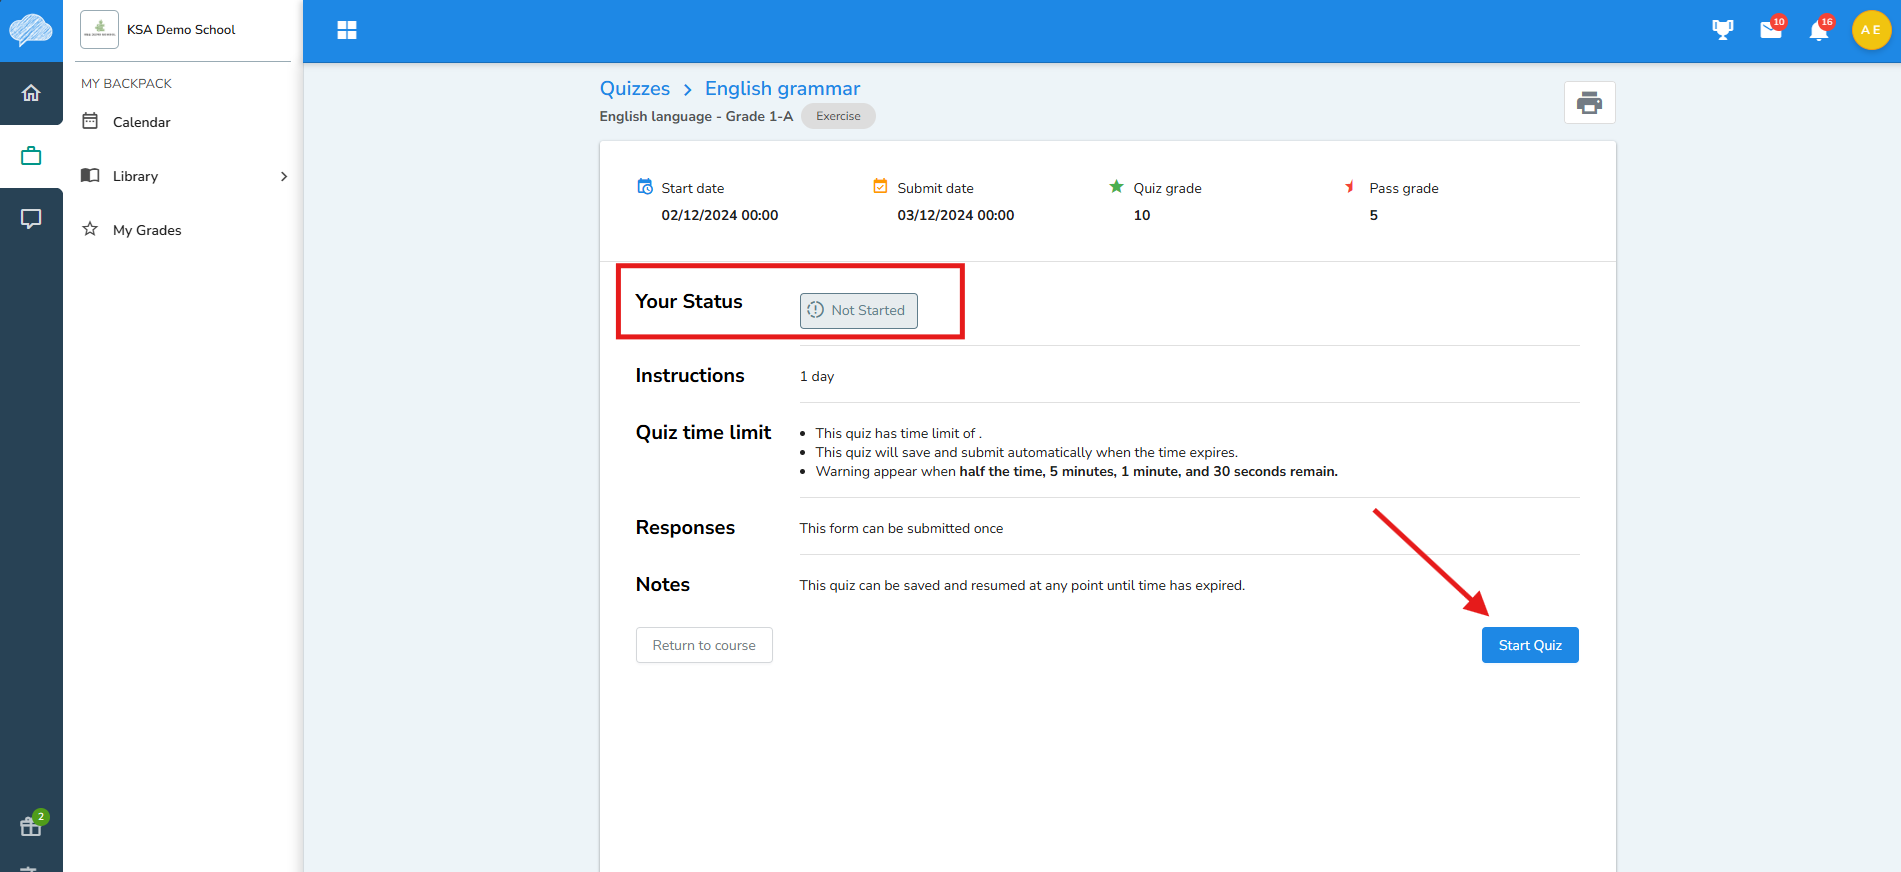
Task: Click the Submit date calendar icon
Action: tap(881, 187)
